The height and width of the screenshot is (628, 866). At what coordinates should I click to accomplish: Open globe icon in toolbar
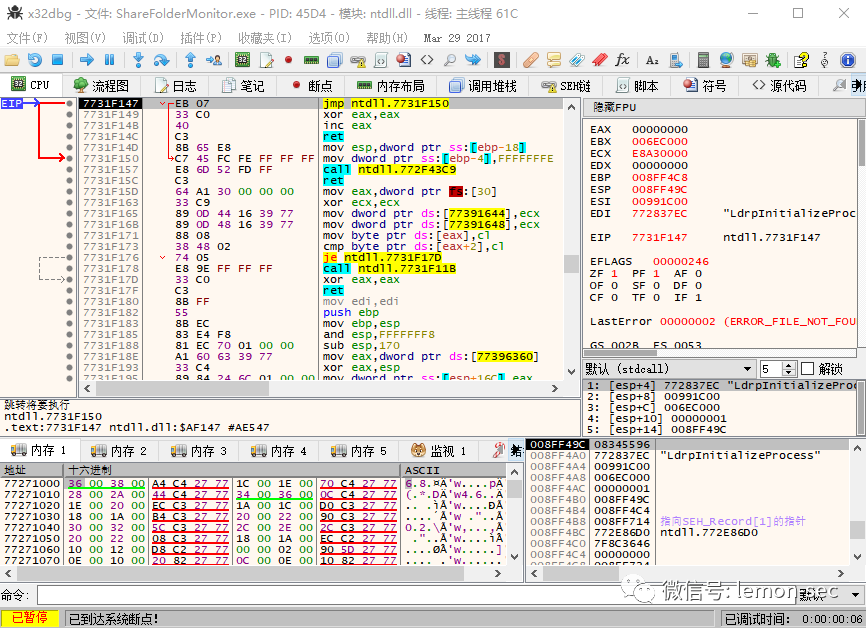pyautogui.click(x=726, y=60)
